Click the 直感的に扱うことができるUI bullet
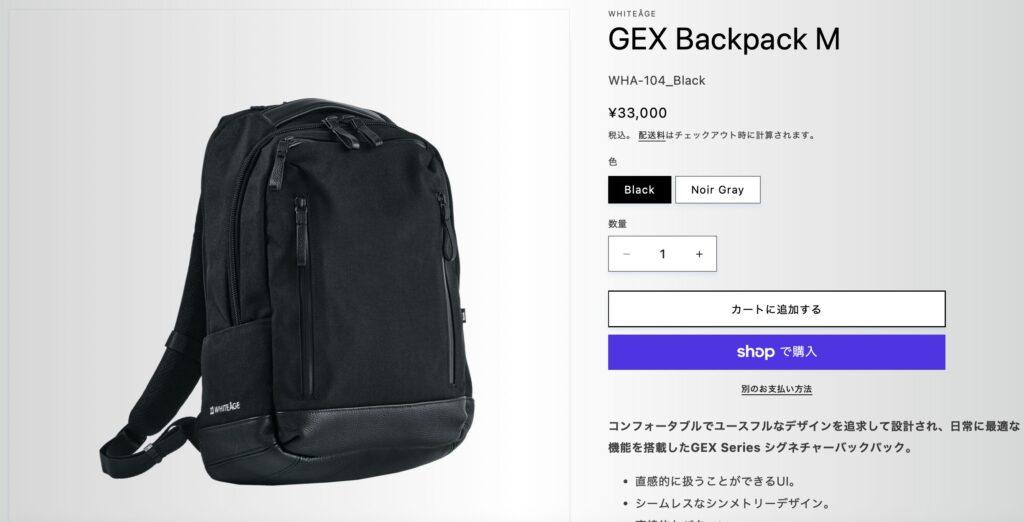 coord(715,481)
